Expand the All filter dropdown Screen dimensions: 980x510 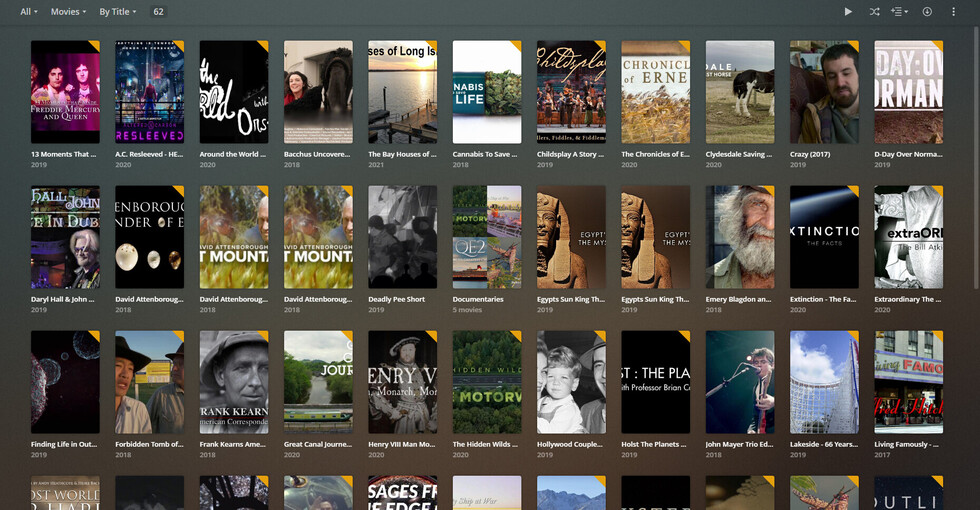[x=29, y=11]
